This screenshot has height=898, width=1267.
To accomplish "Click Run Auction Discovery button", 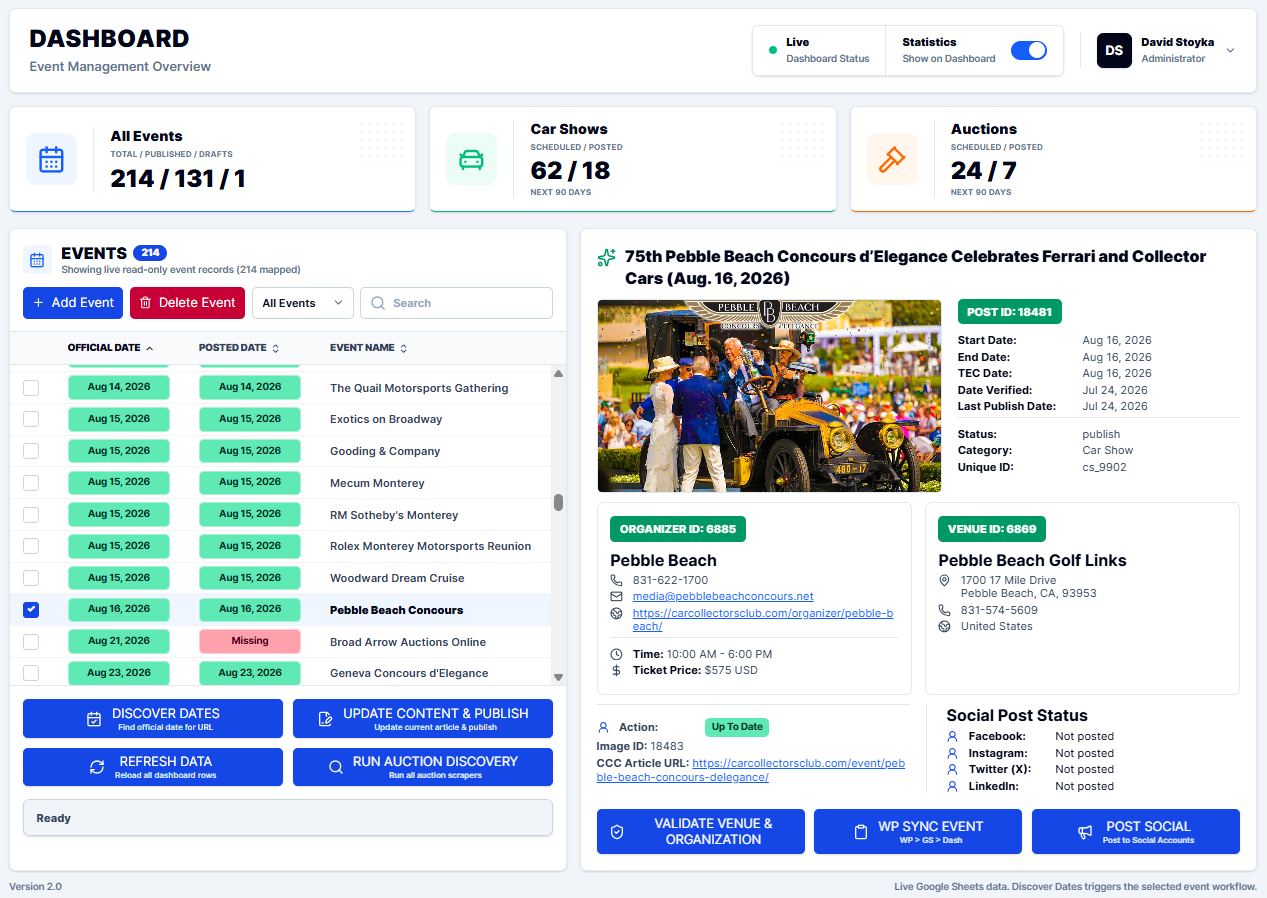I will (423, 767).
